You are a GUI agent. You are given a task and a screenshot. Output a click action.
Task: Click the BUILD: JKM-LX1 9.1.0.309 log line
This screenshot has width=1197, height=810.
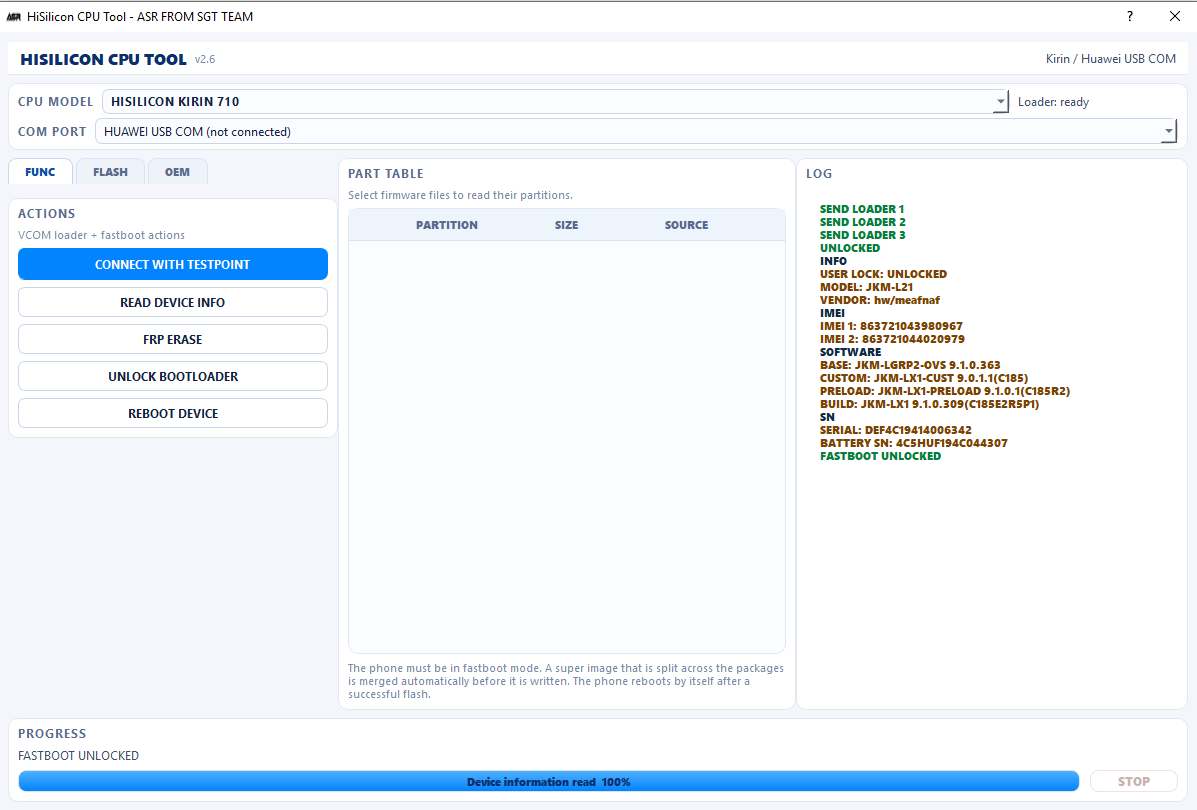pyautogui.click(x=929, y=404)
